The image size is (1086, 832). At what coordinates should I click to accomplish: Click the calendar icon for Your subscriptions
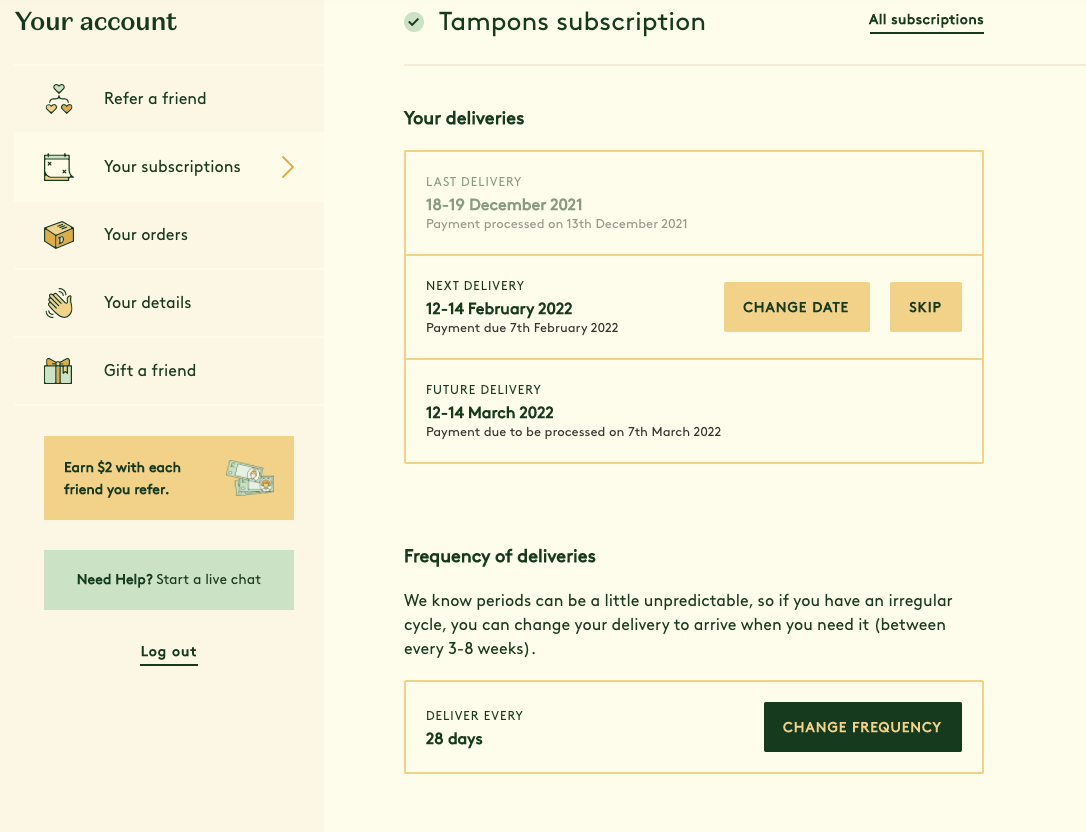point(59,167)
